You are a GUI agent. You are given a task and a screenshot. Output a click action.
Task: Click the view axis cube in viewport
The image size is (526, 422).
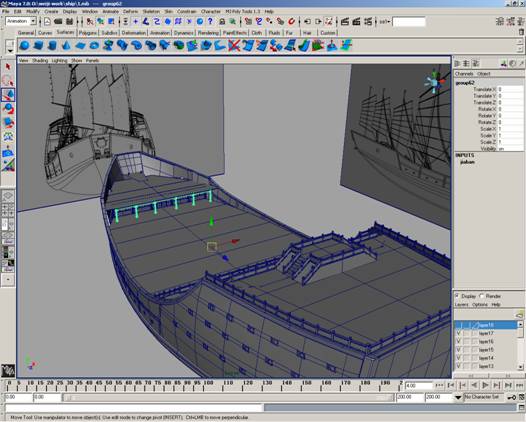(x=435, y=82)
